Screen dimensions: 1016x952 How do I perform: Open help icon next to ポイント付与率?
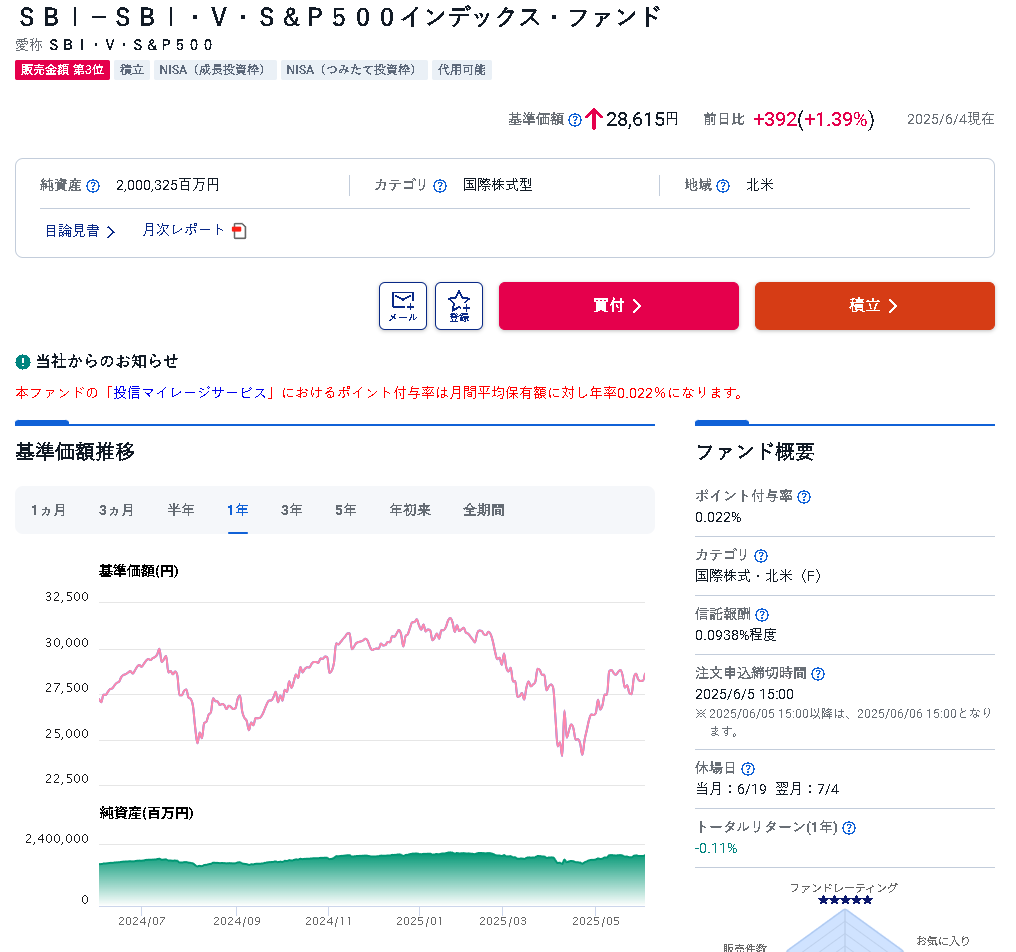tap(804, 497)
